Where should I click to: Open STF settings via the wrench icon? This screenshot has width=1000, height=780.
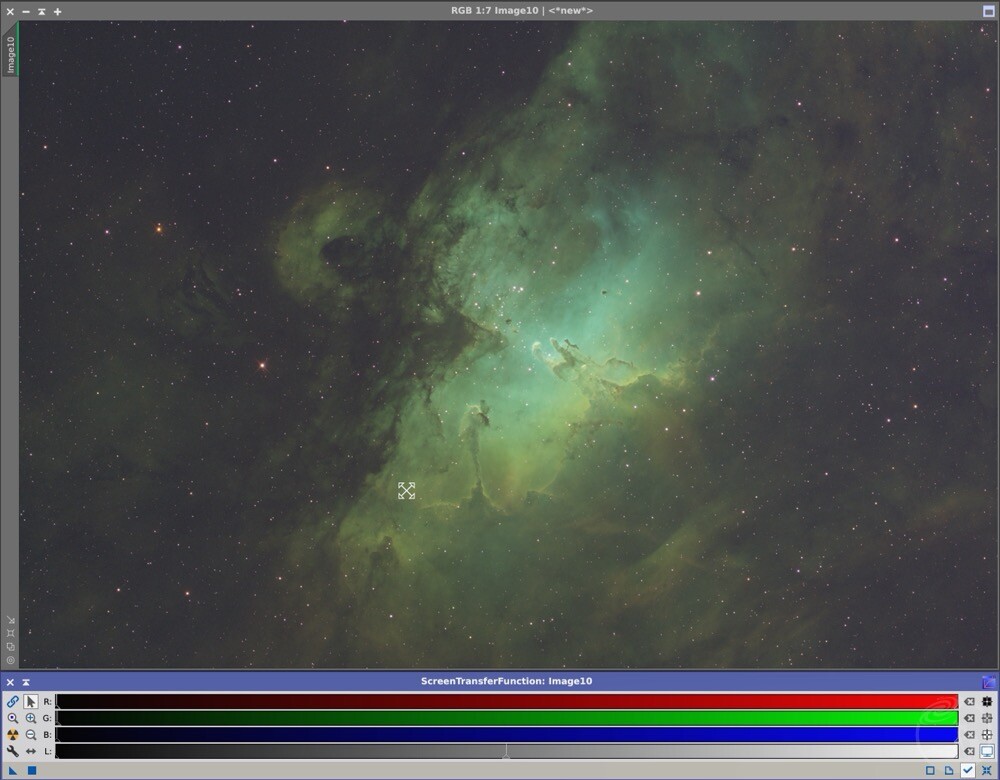[13, 750]
